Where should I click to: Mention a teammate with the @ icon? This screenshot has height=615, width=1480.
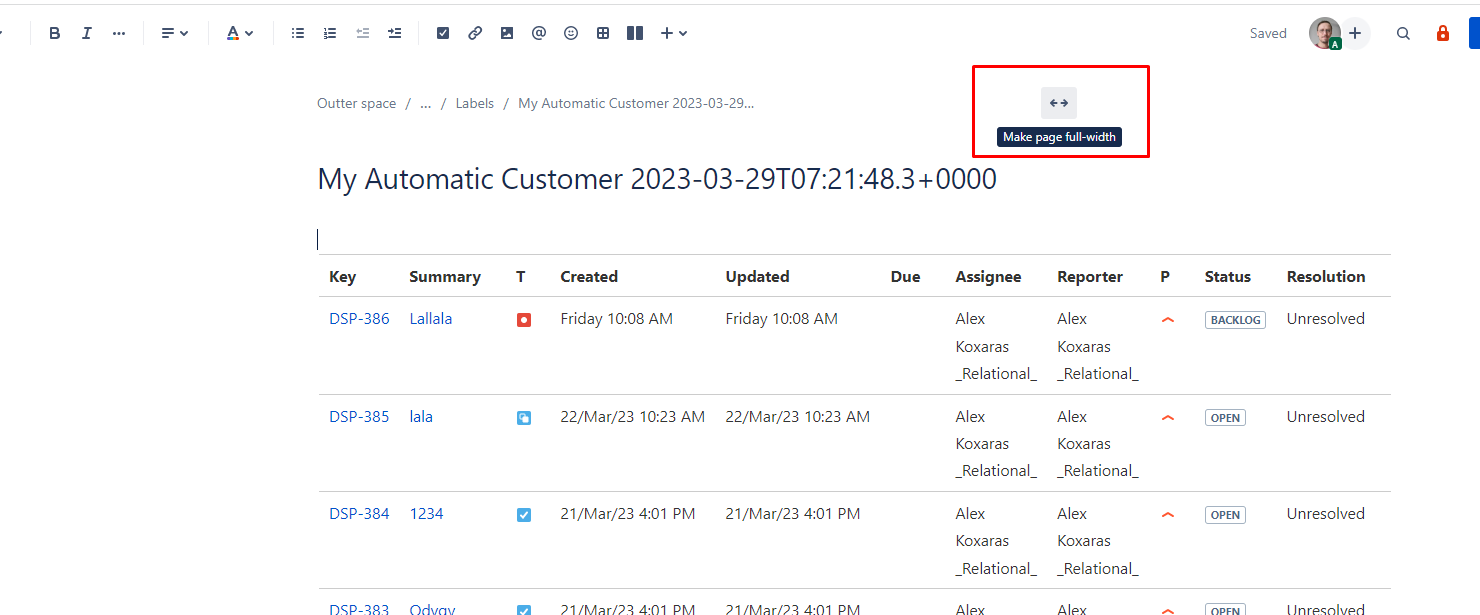coord(538,32)
